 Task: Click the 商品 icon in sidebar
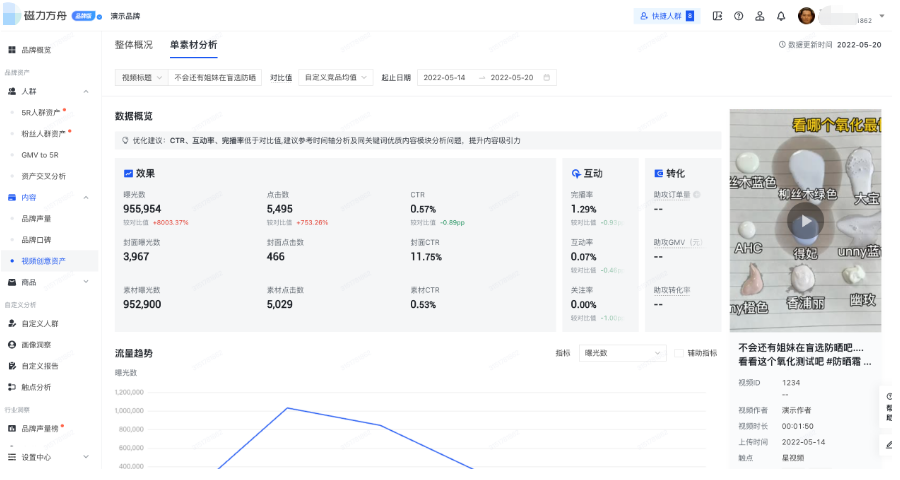pos(11,282)
